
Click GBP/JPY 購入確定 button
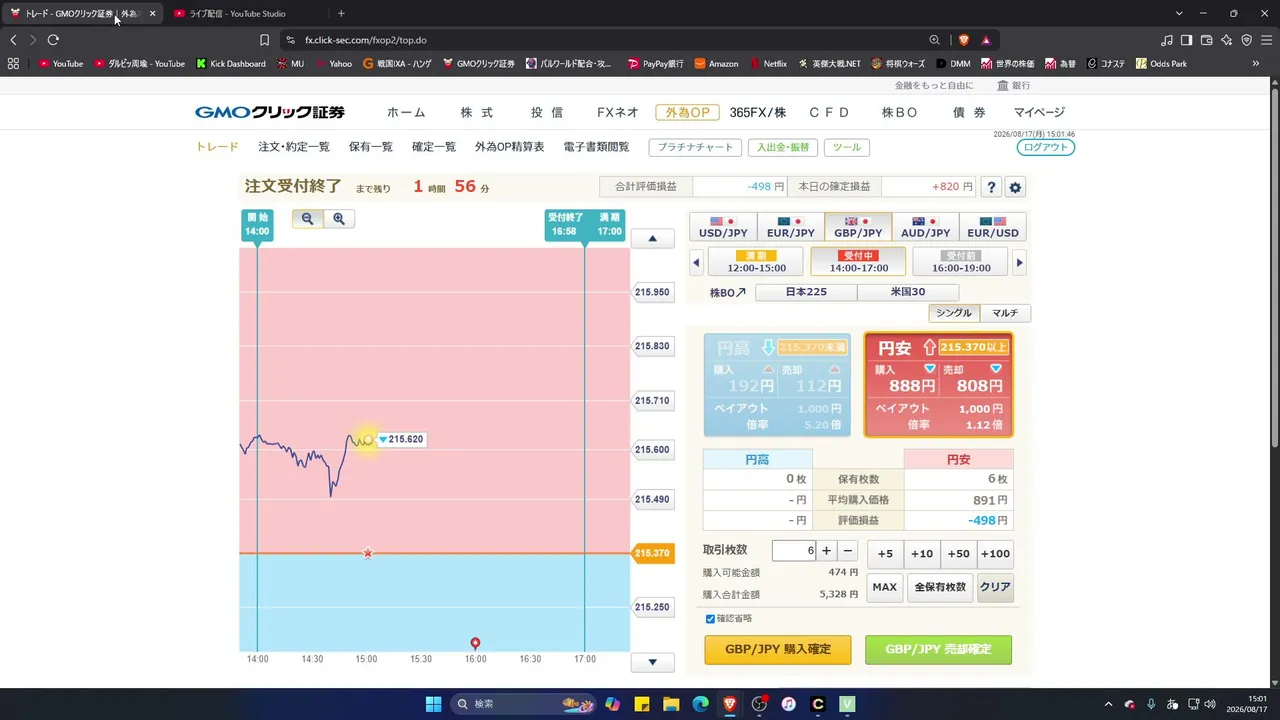777,649
